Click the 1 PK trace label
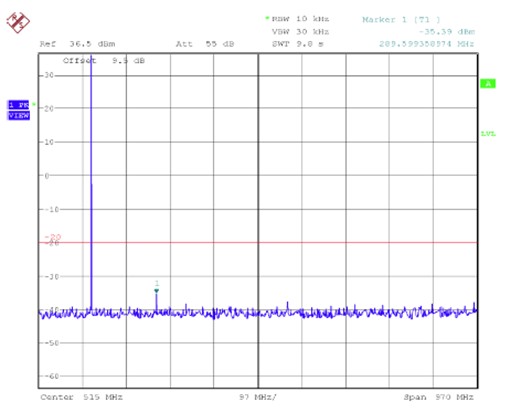This screenshot has width=505, height=413. 18,105
